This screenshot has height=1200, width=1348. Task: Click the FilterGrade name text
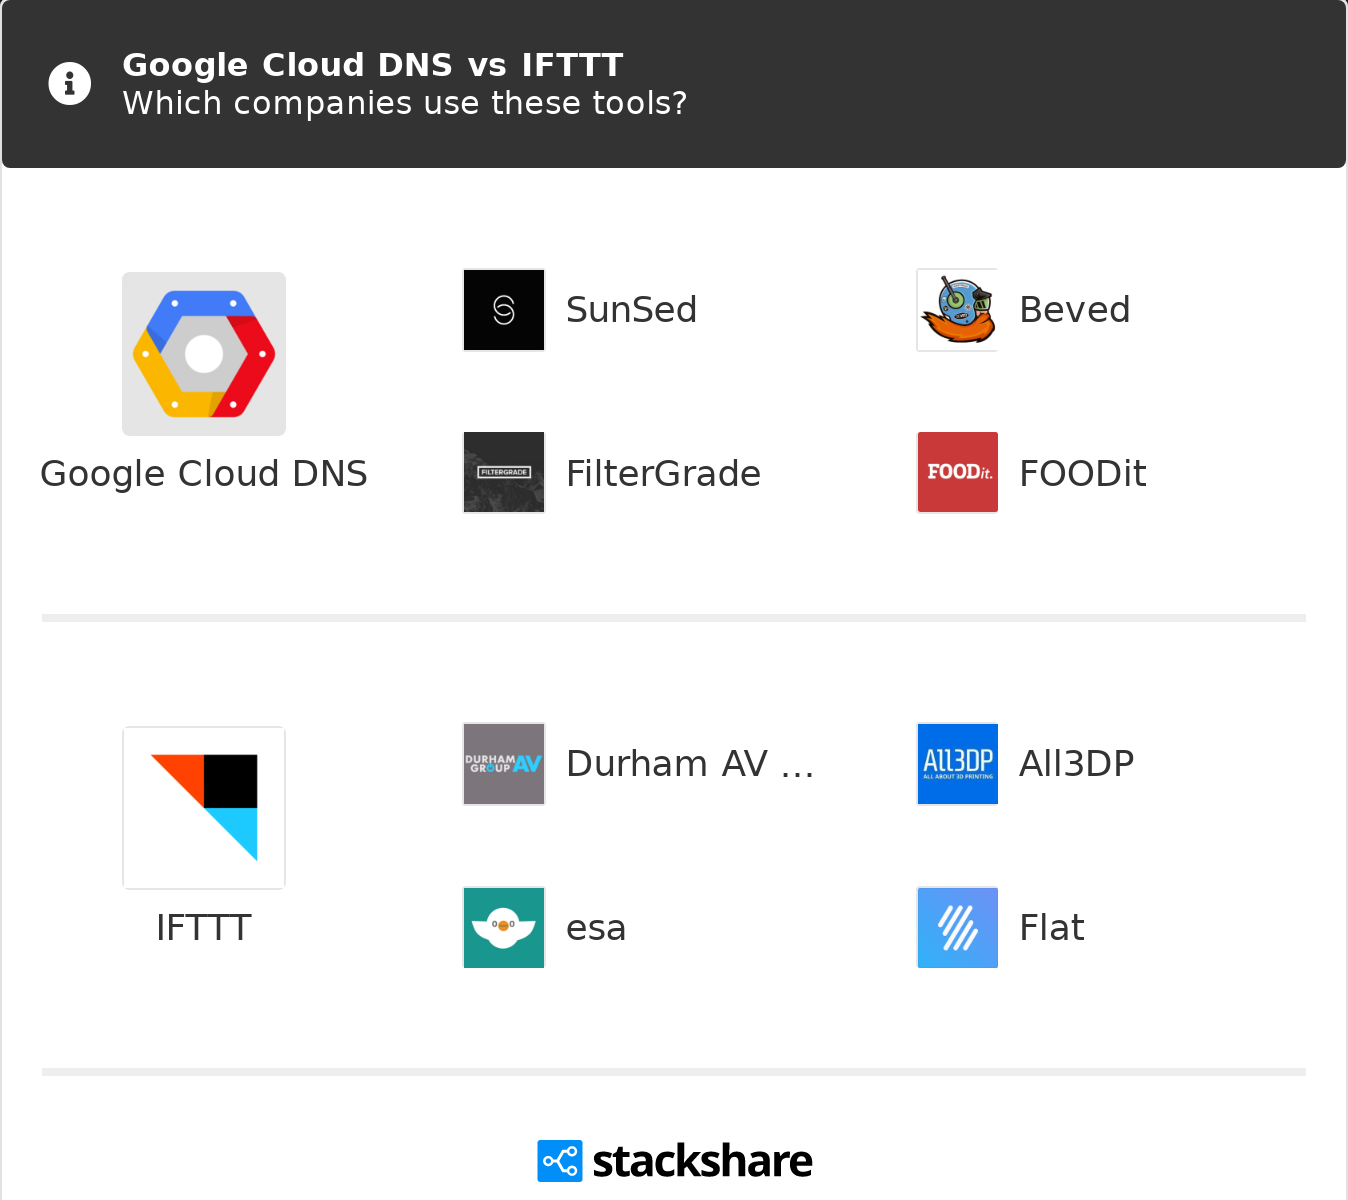click(x=663, y=474)
